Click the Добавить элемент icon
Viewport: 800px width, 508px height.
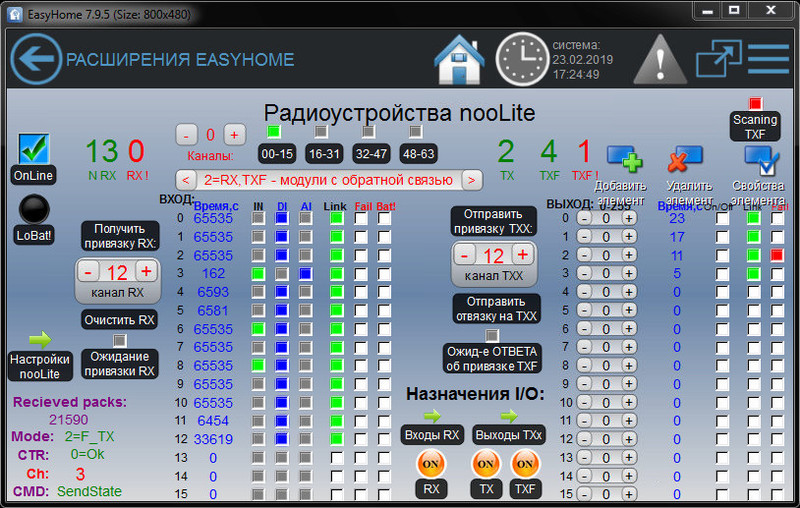tap(624, 160)
